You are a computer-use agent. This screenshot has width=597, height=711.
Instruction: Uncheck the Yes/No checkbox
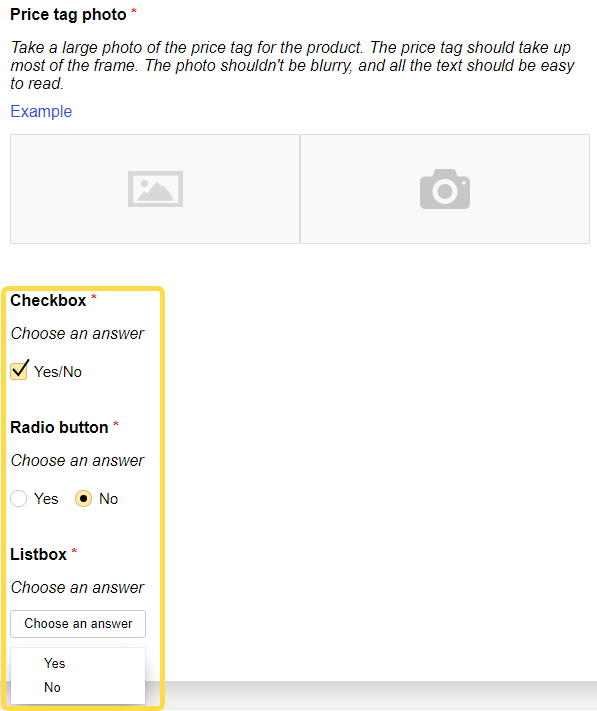click(19, 370)
